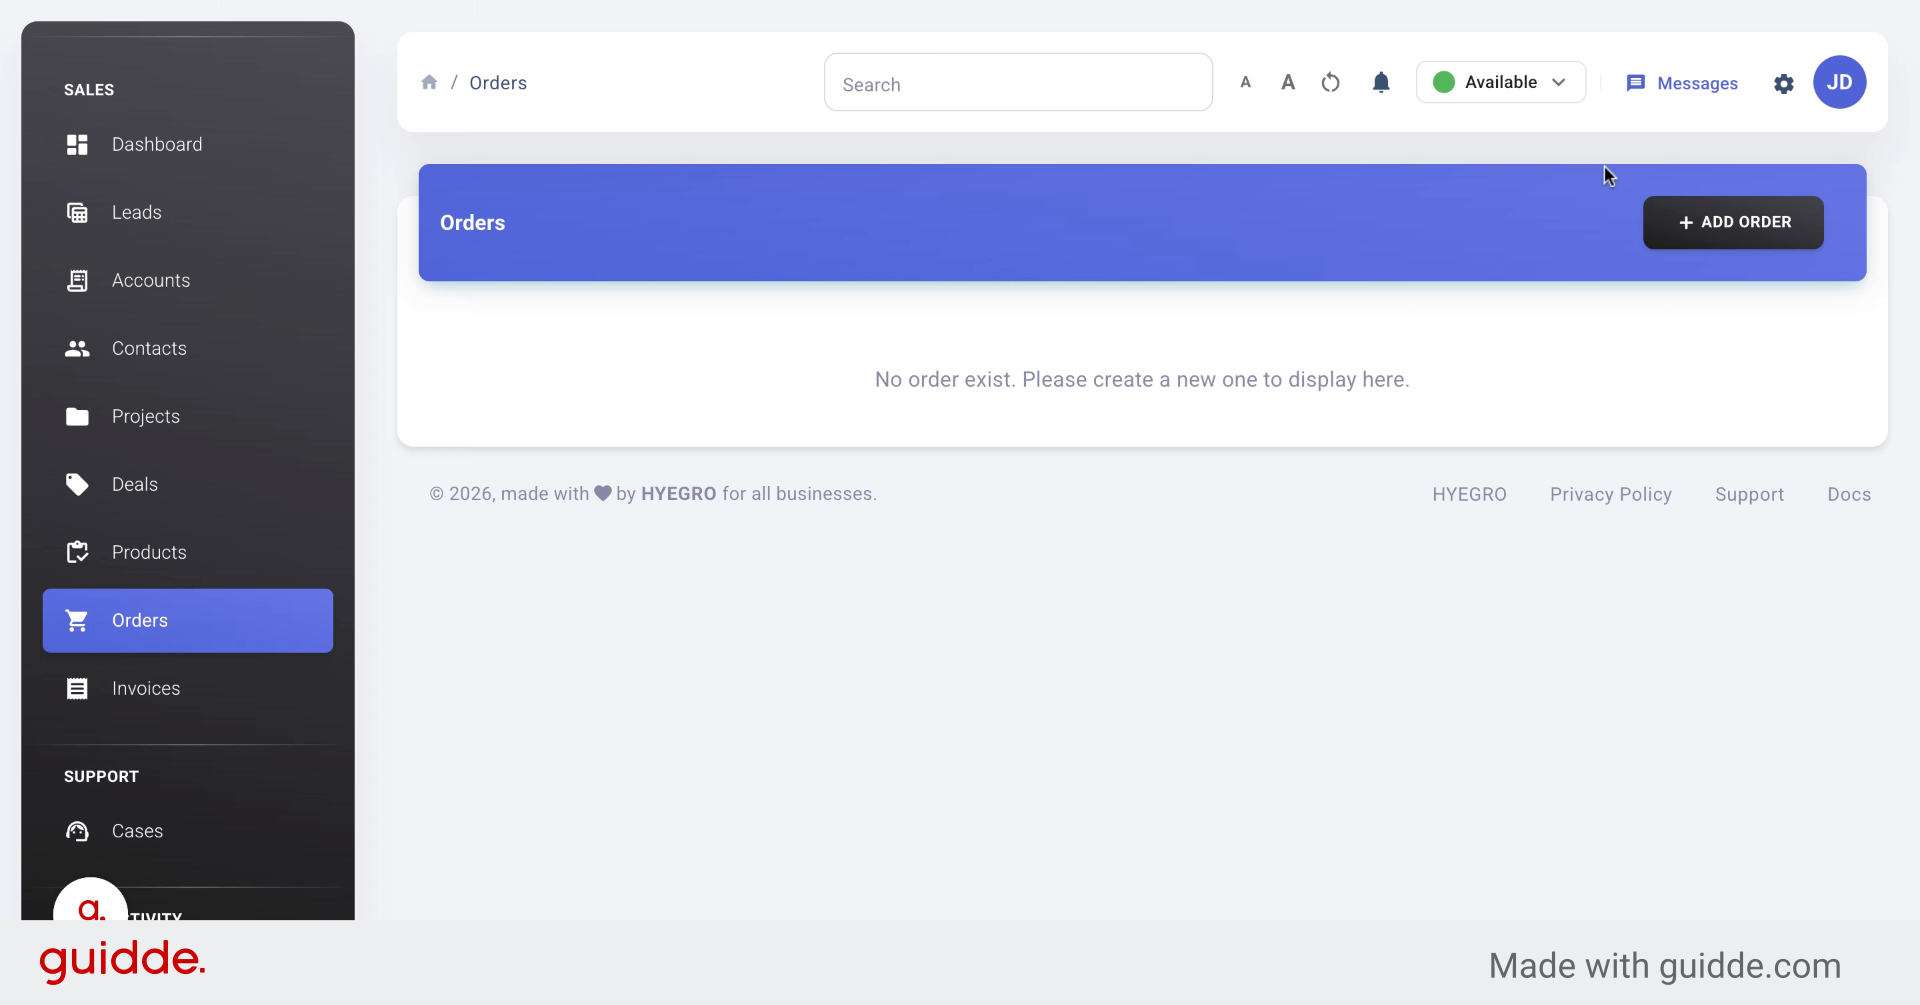
Task: Click the SALES section header
Action: click(89, 90)
